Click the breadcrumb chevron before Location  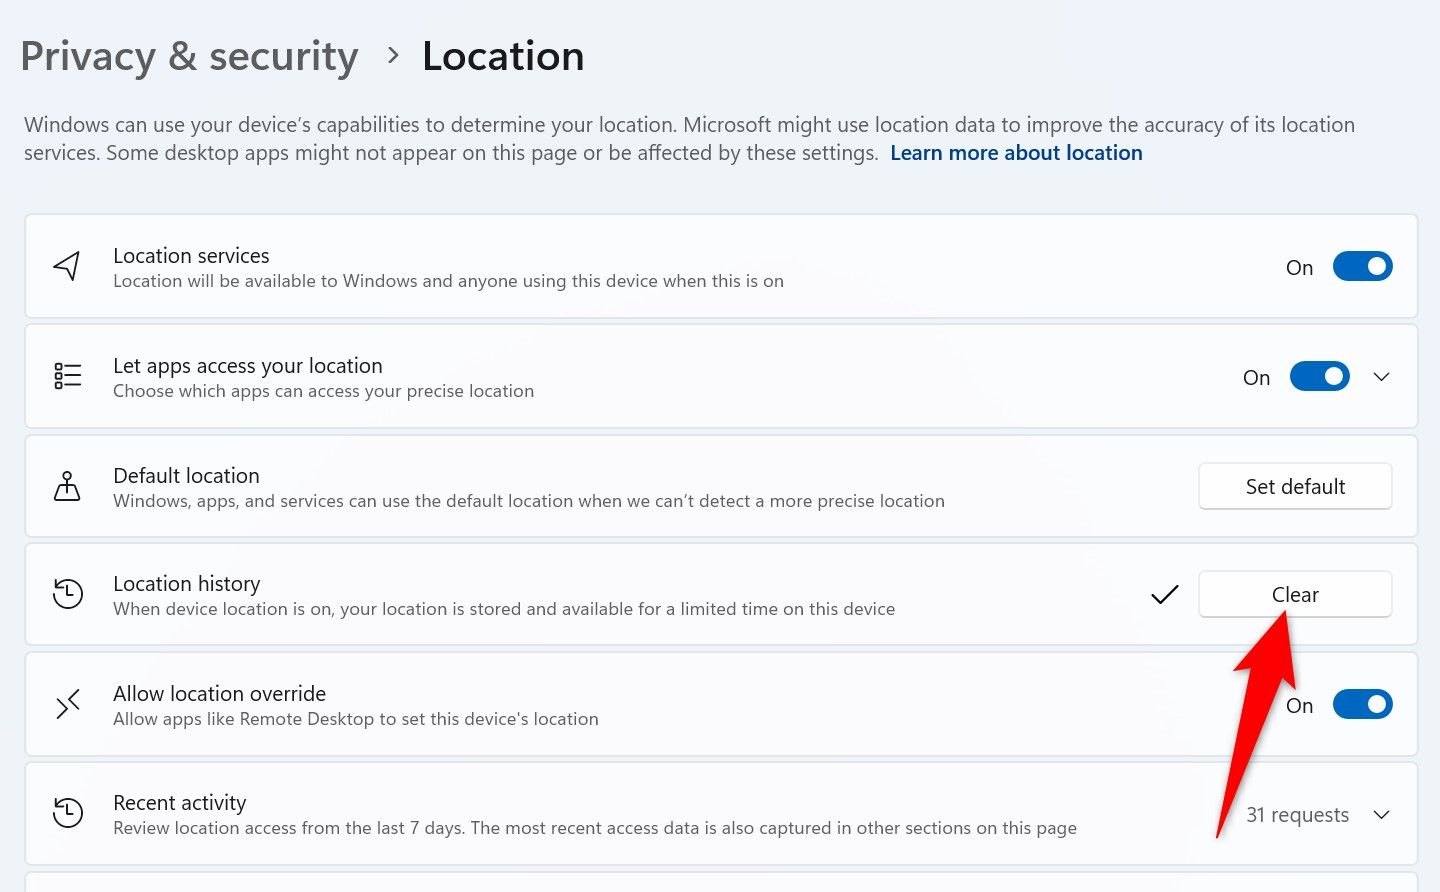393,56
